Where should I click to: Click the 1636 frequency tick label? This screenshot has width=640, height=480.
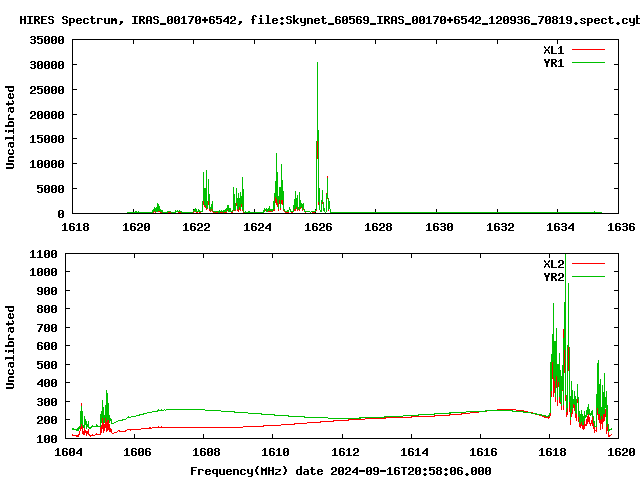621,227
